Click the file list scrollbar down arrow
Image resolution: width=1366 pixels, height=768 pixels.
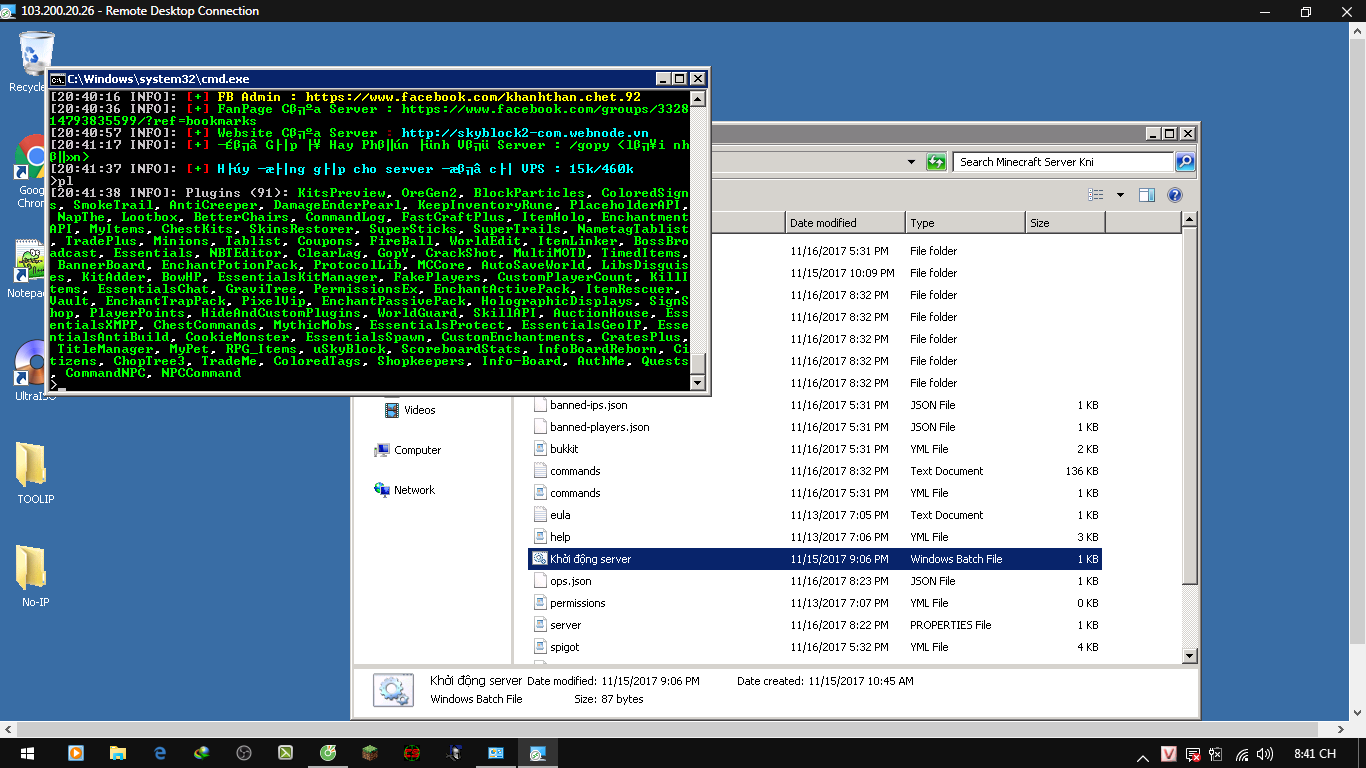pyautogui.click(x=1190, y=656)
